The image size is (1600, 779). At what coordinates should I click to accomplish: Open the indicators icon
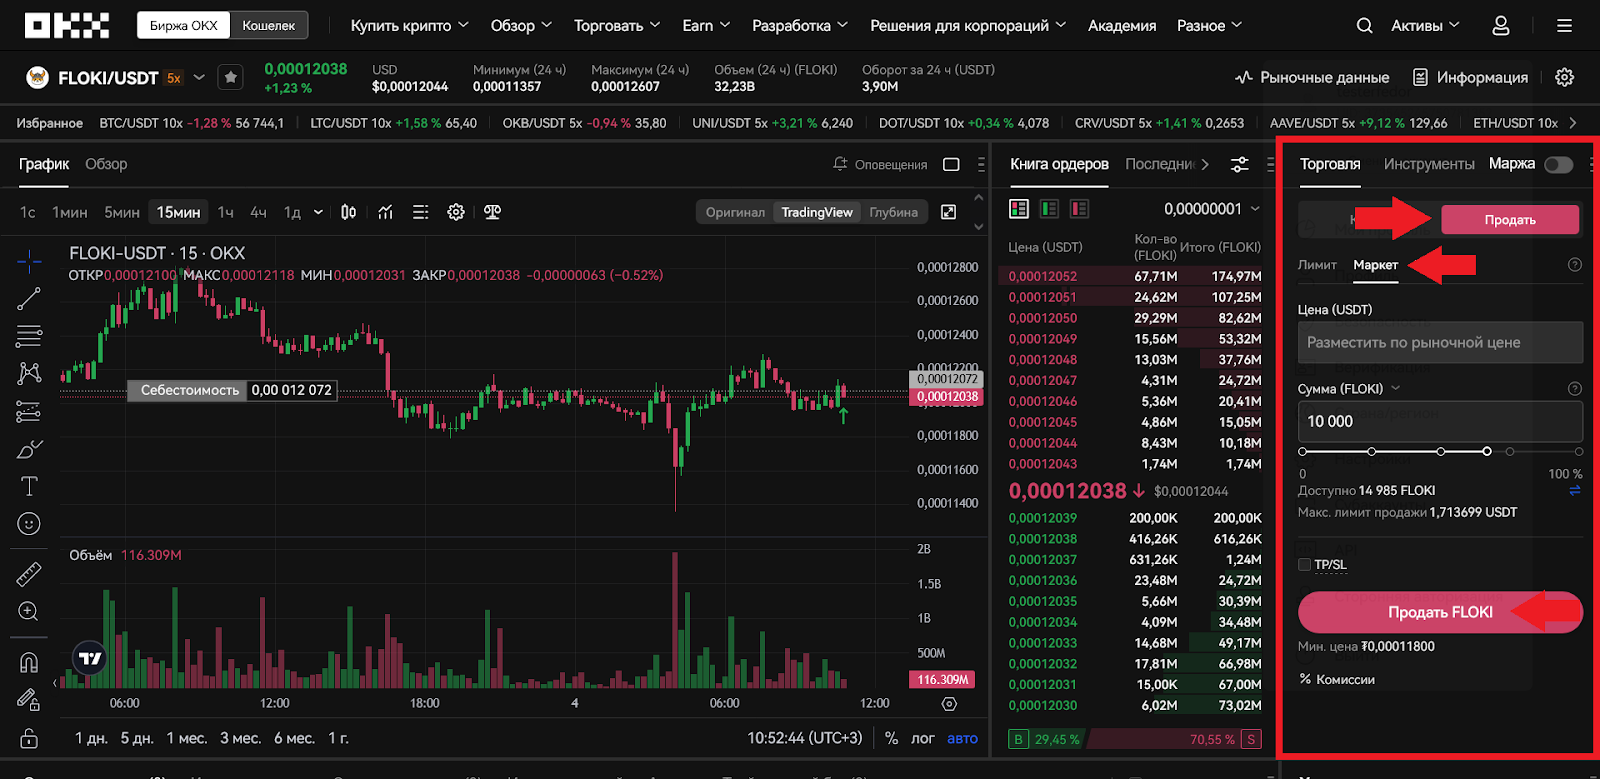pyautogui.click(x=385, y=212)
